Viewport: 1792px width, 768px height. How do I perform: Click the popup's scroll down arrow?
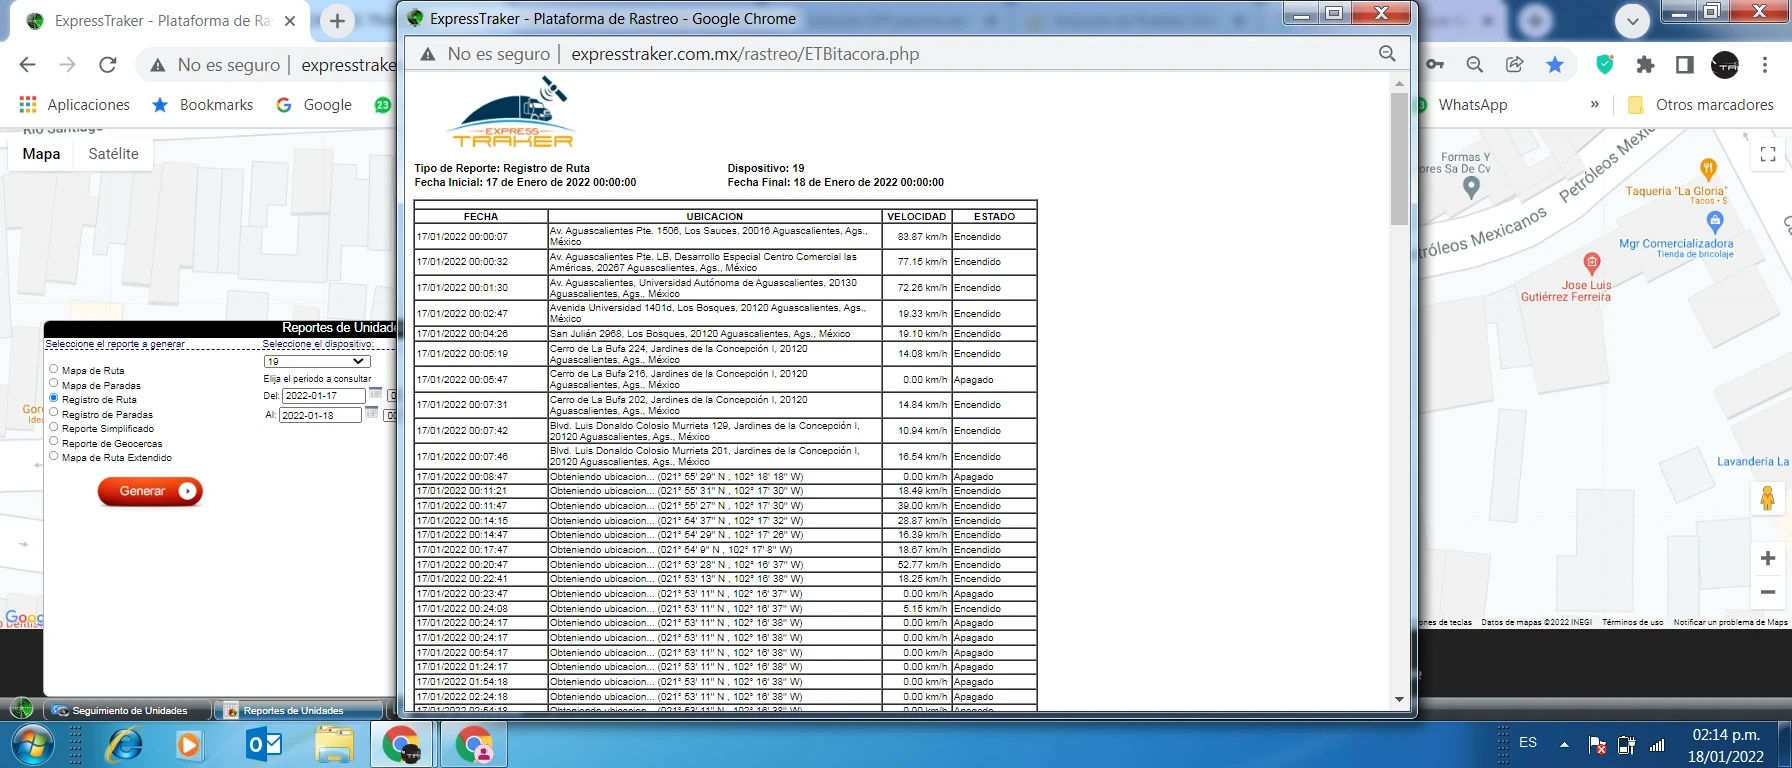coord(1399,699)
